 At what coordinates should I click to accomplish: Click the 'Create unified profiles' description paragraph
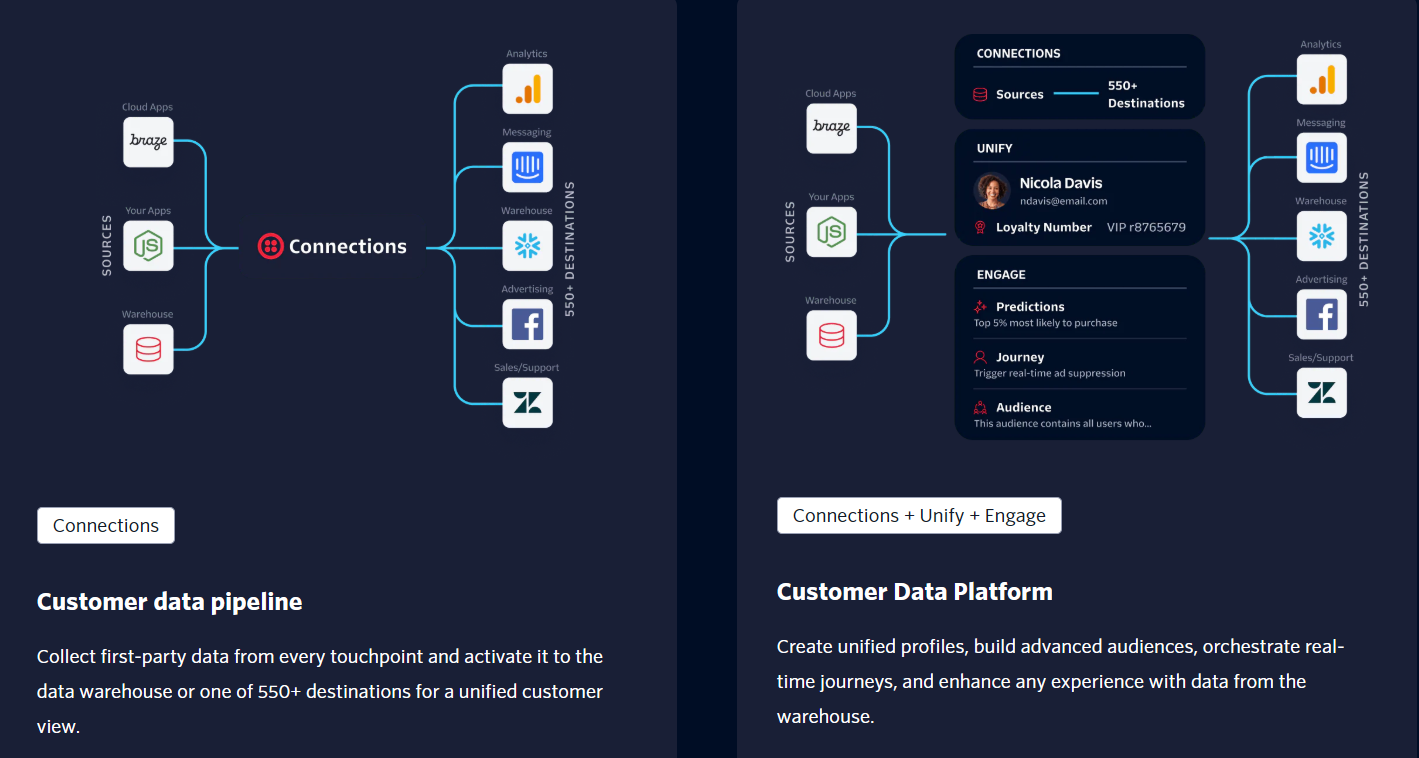click(x=1061, y=682)
